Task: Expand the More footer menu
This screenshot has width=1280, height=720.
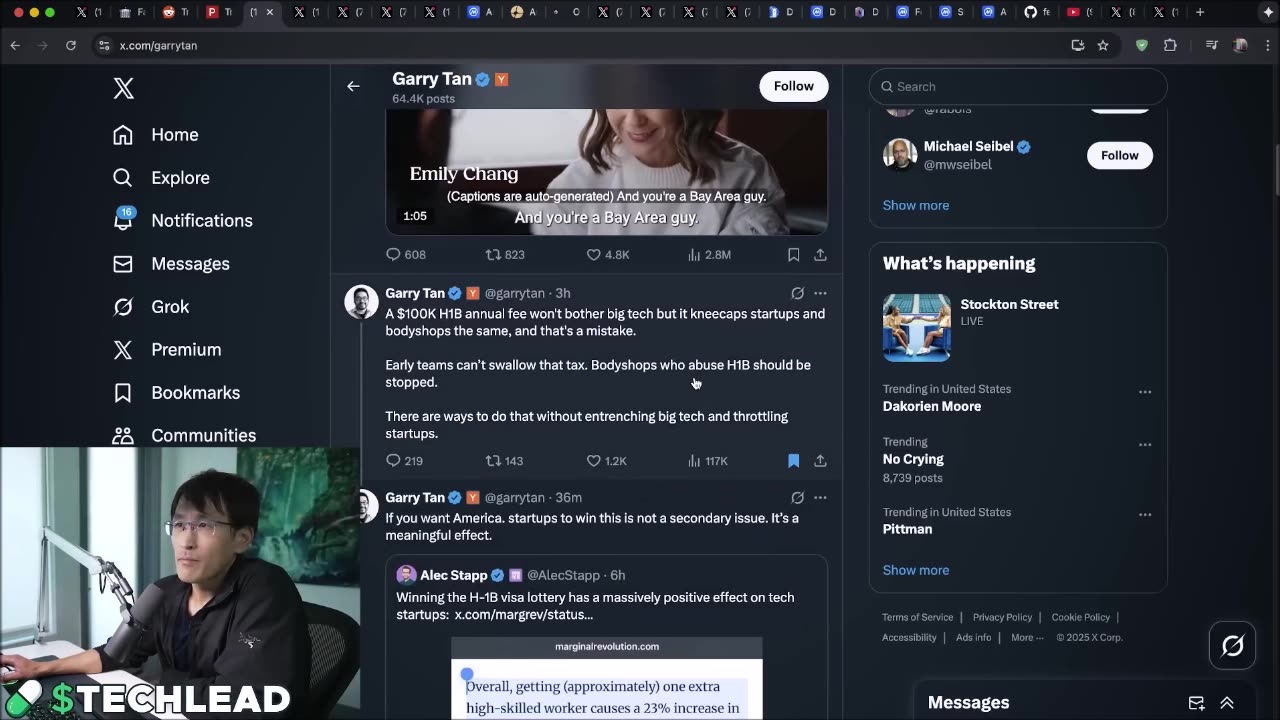Action: tap(1027, 637)
